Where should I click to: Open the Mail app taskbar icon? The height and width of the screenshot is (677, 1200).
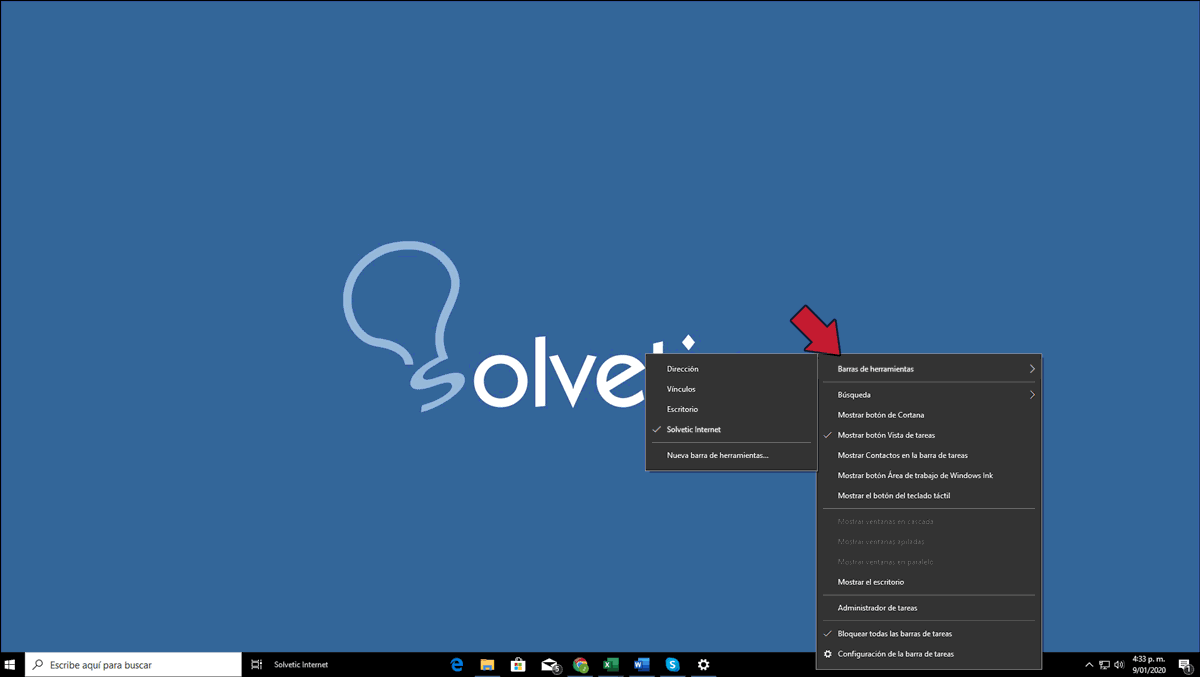[549, 664]
